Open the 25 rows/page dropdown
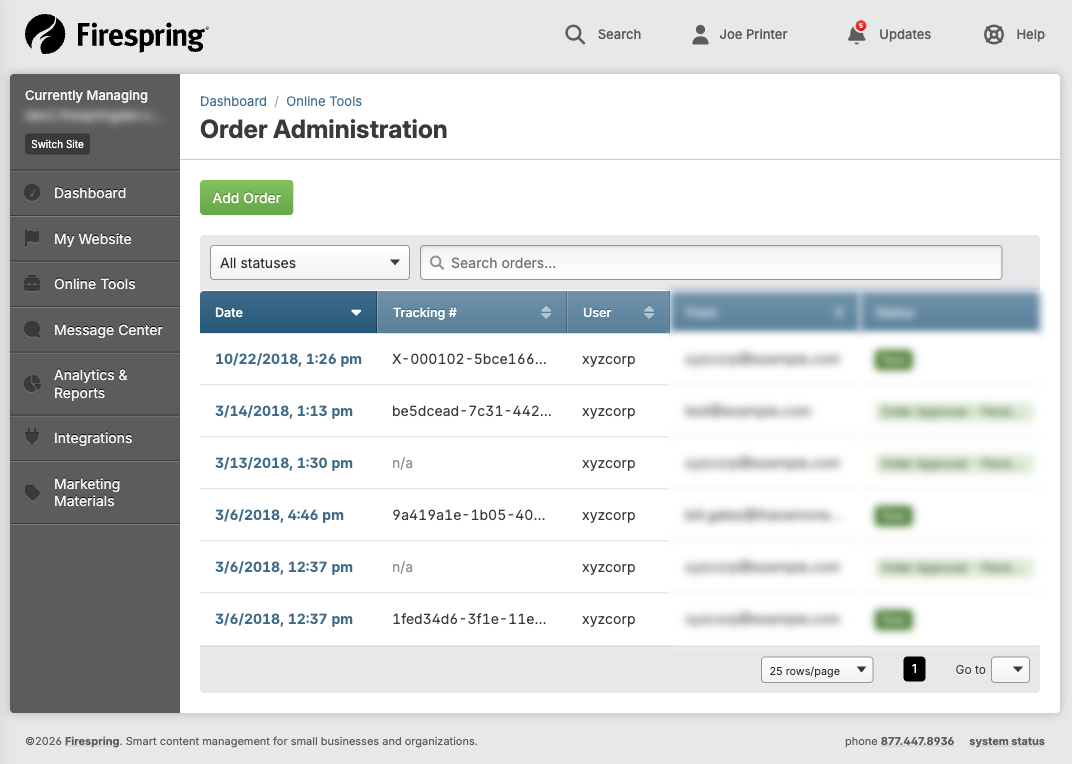Screen dimensions: 1072x764 (x=817, y=670)
